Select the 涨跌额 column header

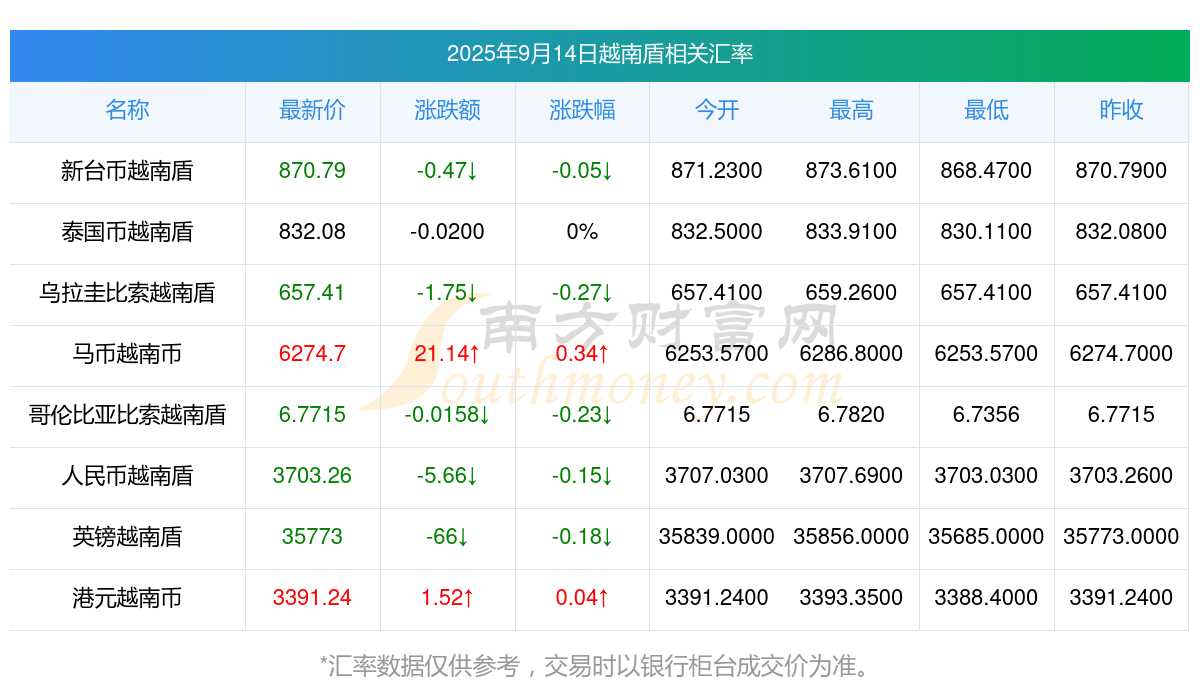[447, 110]
